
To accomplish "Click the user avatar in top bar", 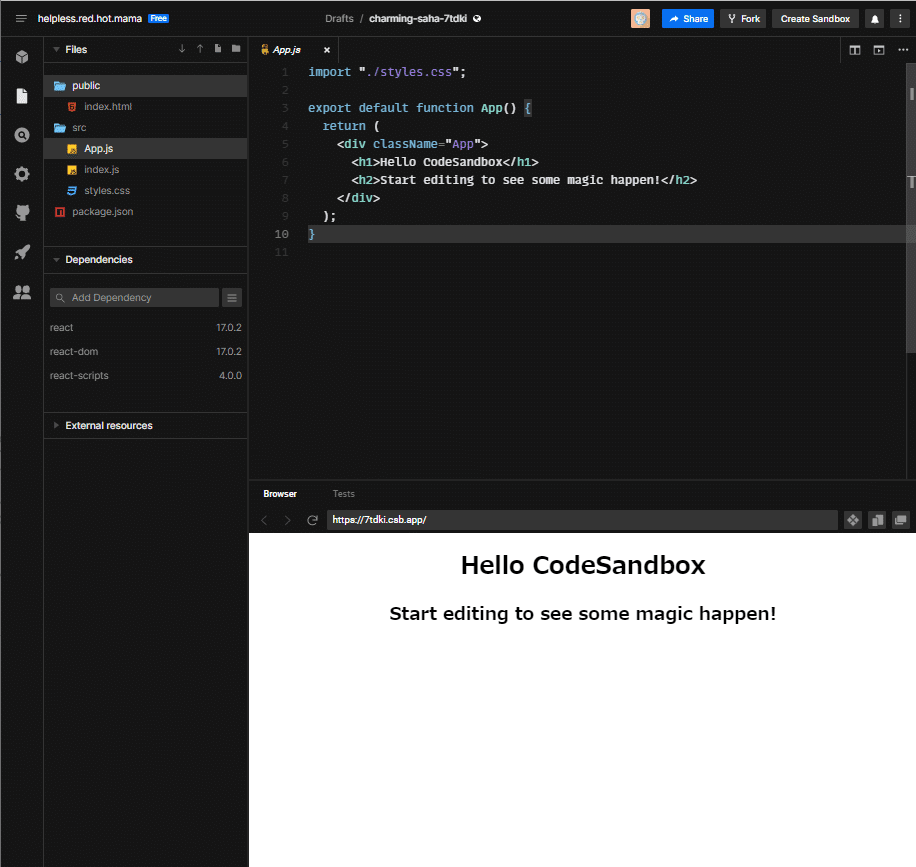I will coord(640,19).
